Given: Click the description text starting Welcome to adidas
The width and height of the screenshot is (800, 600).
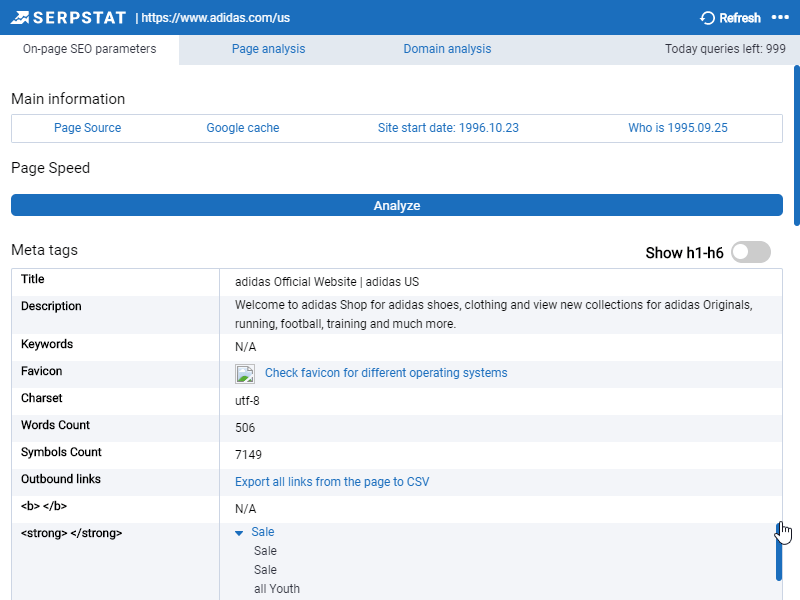Looking at the screenshot, I should pos(493,314).
